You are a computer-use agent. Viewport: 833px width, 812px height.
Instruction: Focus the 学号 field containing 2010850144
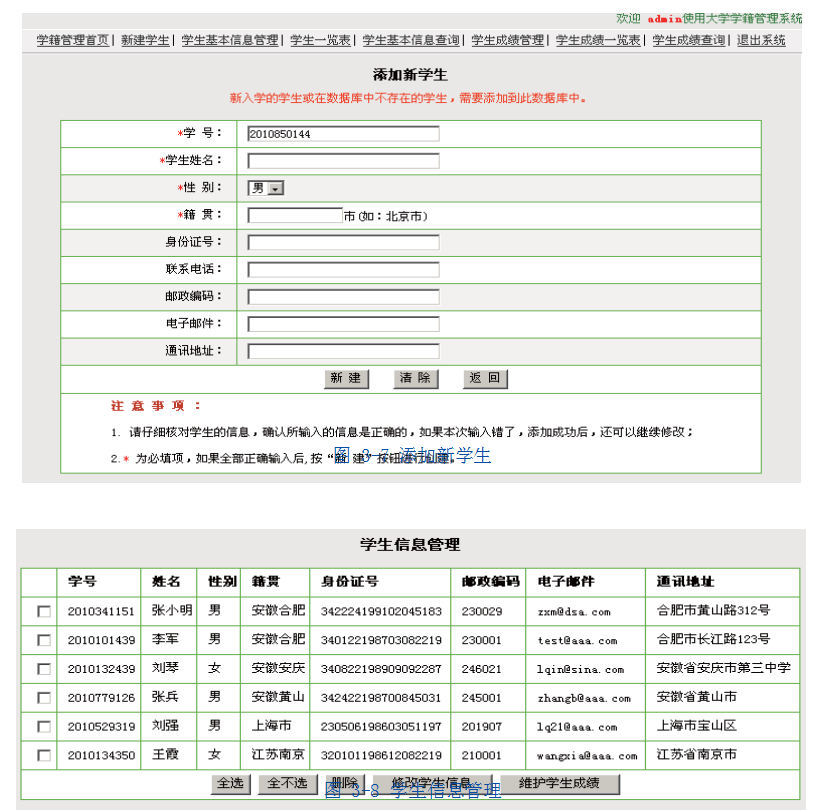343,134
